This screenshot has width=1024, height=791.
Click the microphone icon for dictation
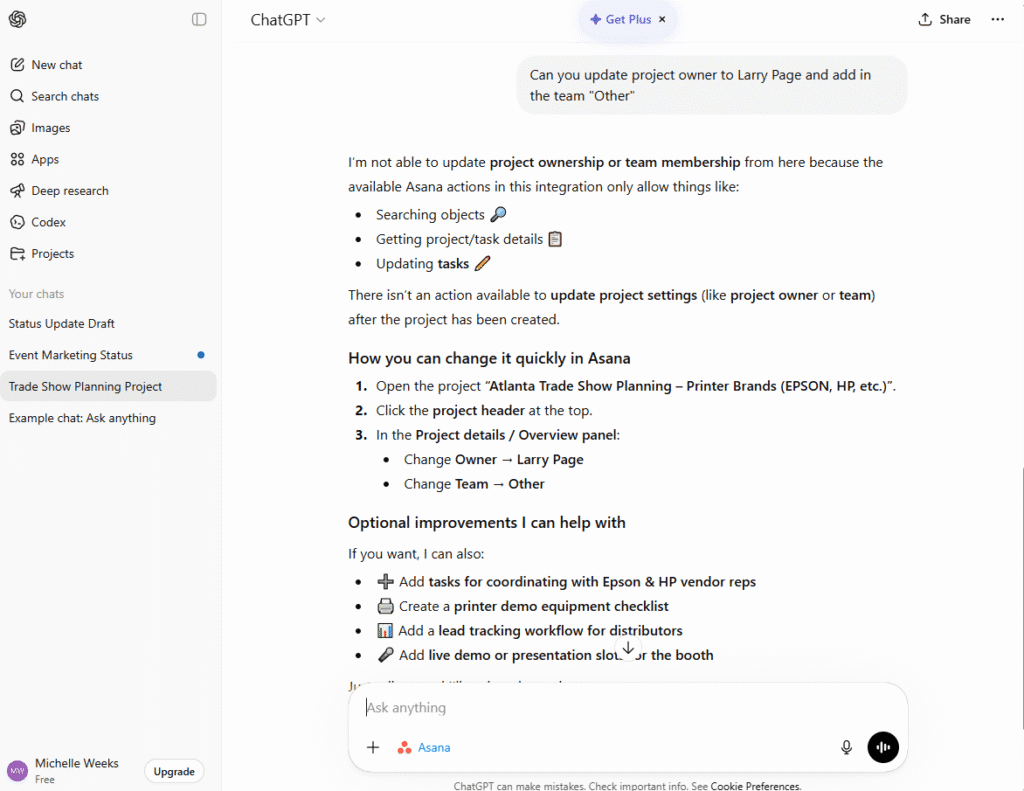tap(846, 747)
